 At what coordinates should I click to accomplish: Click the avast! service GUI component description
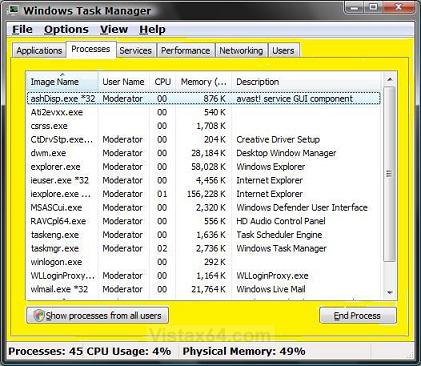pos(295,99)
